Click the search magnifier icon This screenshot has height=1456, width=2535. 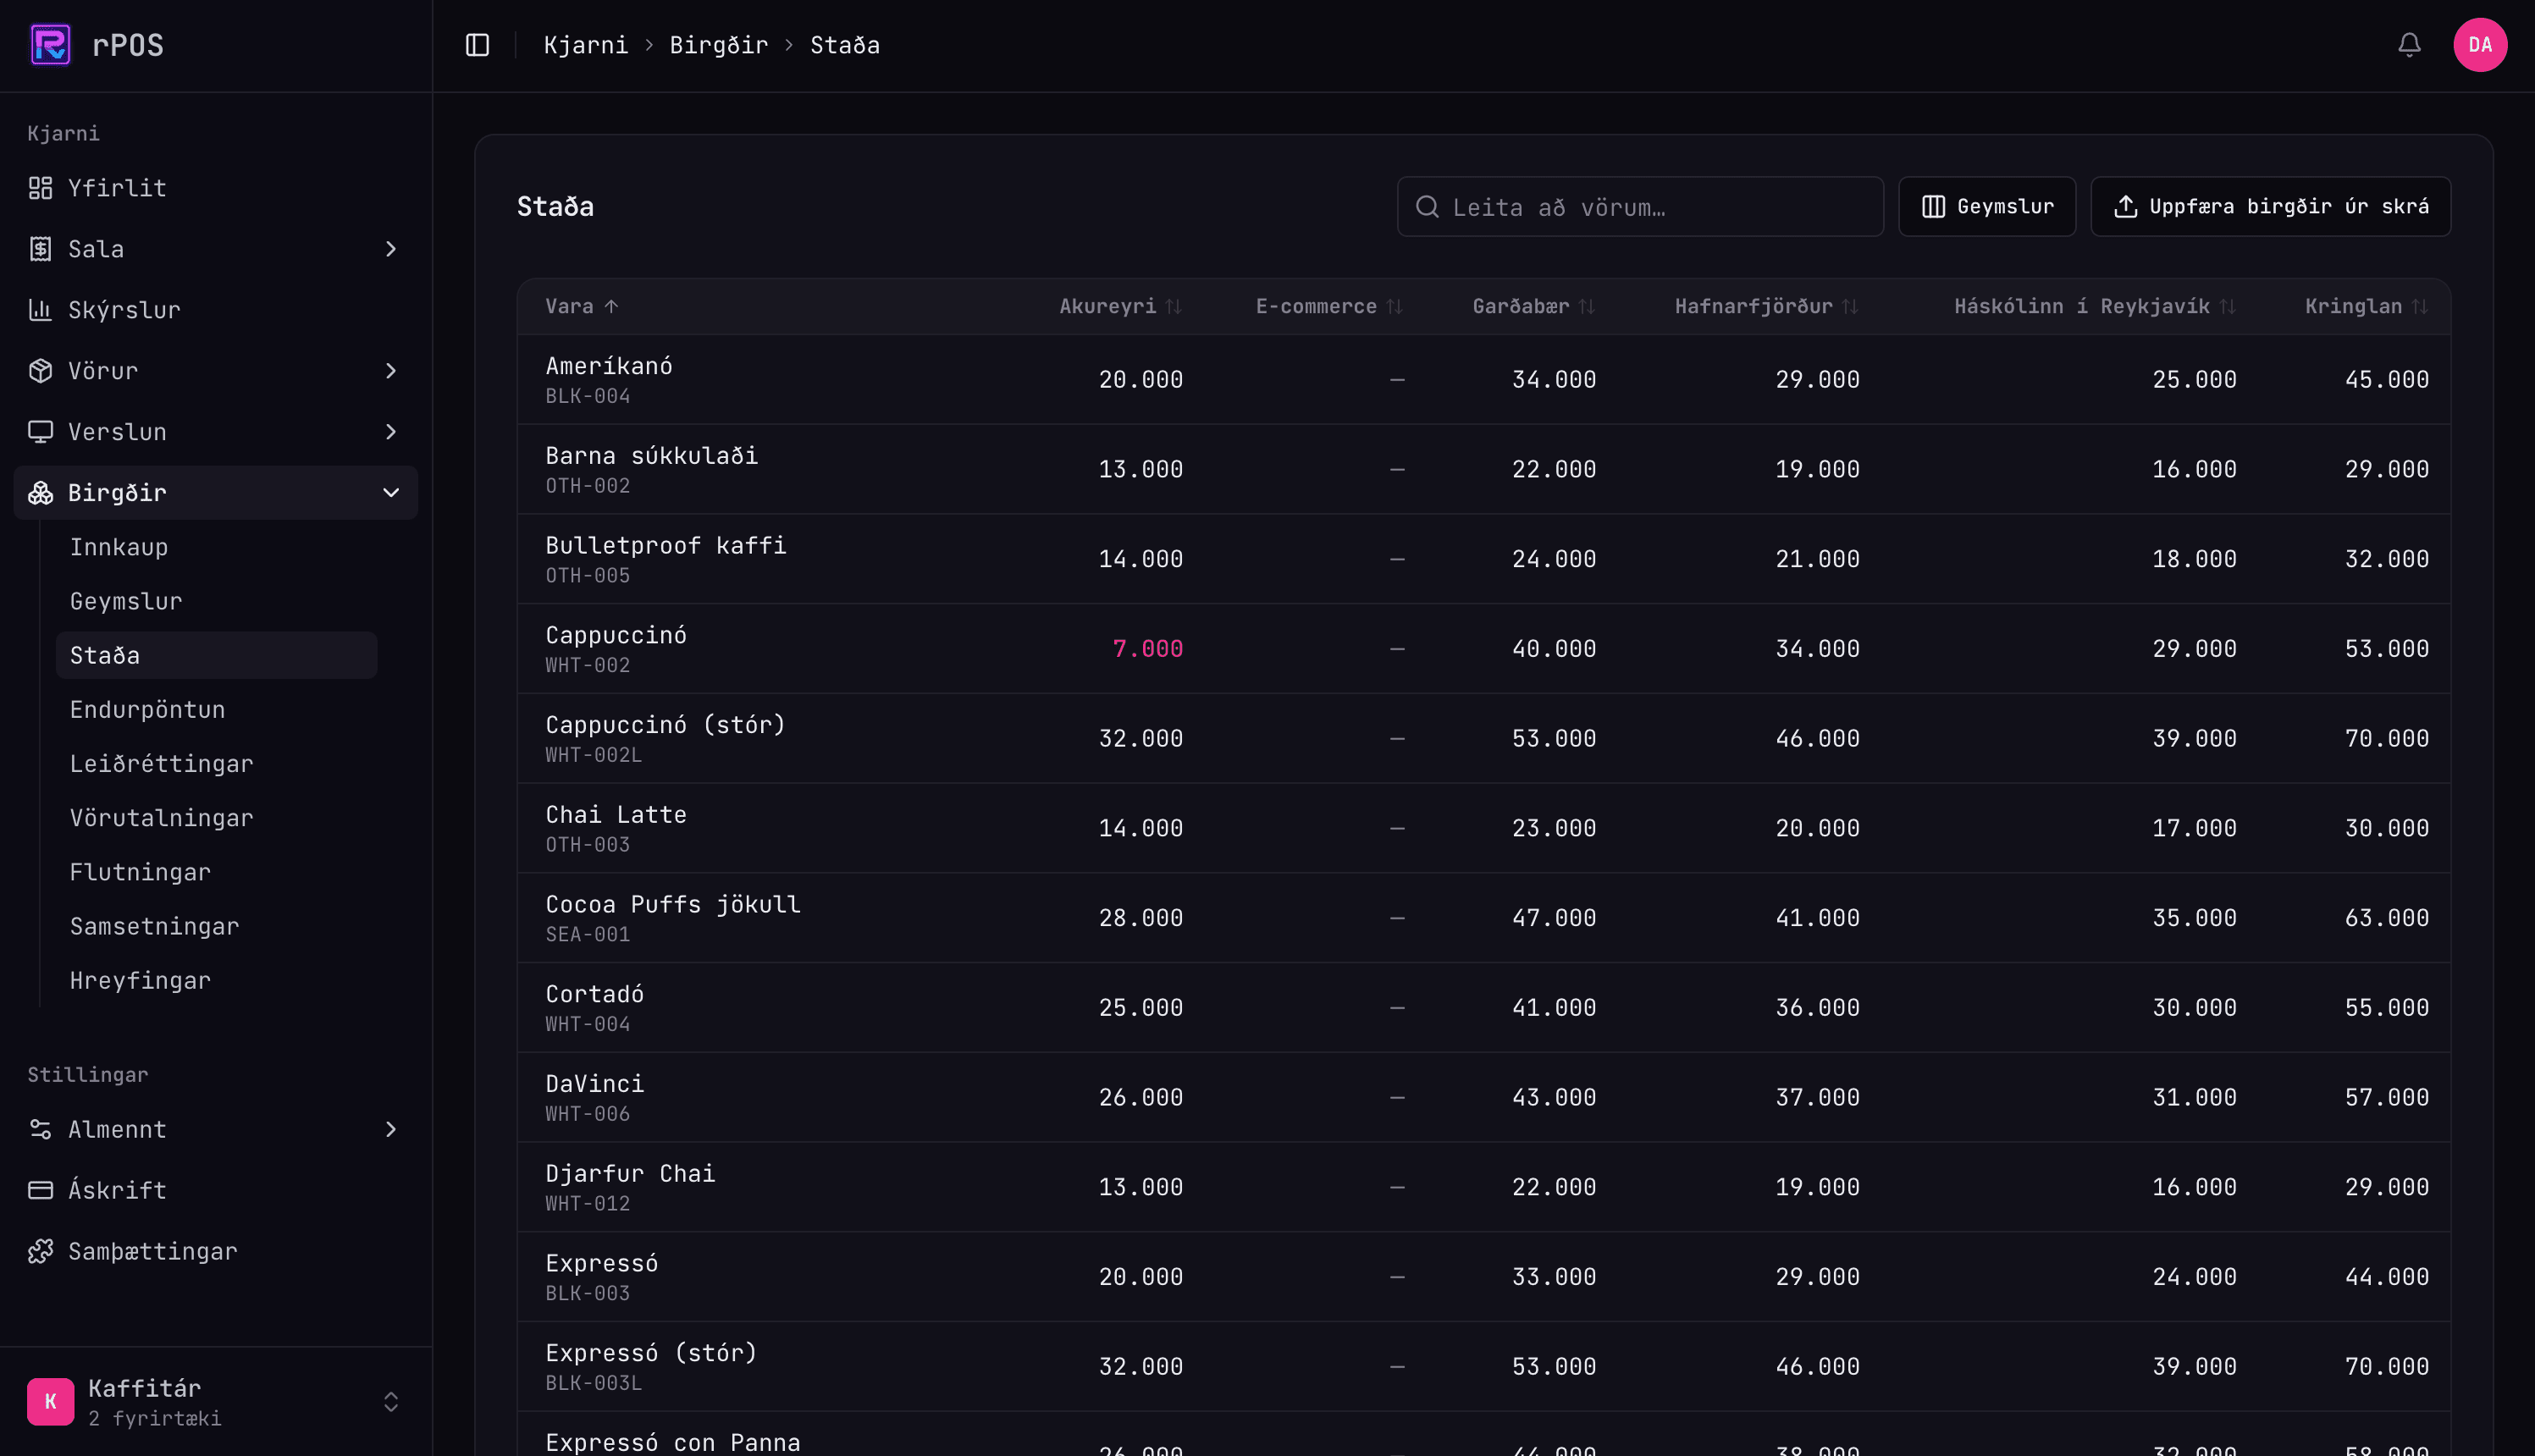point(1427,207)
